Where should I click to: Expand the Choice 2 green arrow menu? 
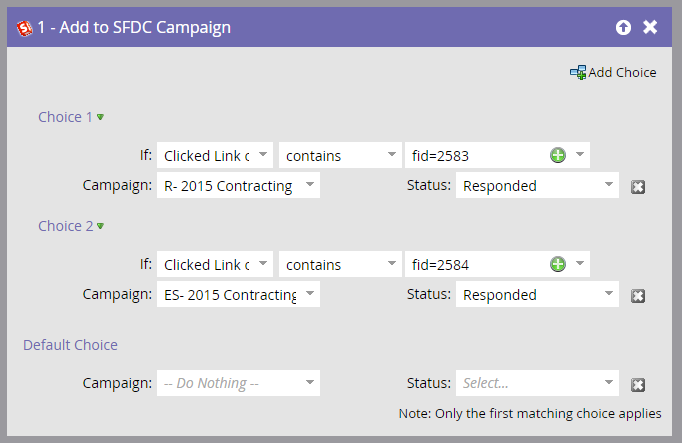click(x=100, y=226)
